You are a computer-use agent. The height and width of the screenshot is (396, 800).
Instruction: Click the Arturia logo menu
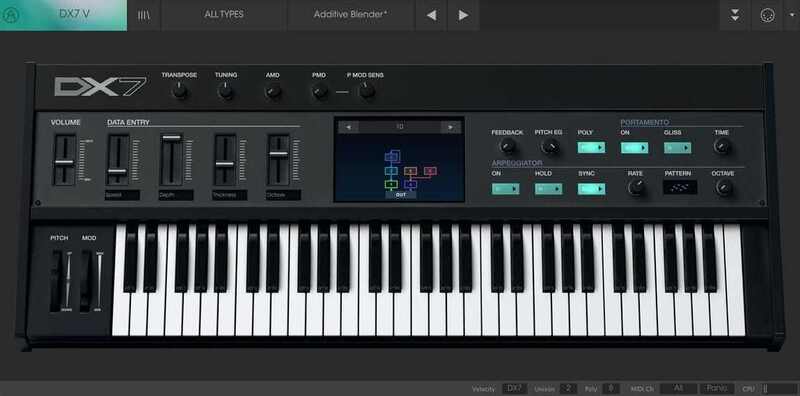click(x=10, y=15)
